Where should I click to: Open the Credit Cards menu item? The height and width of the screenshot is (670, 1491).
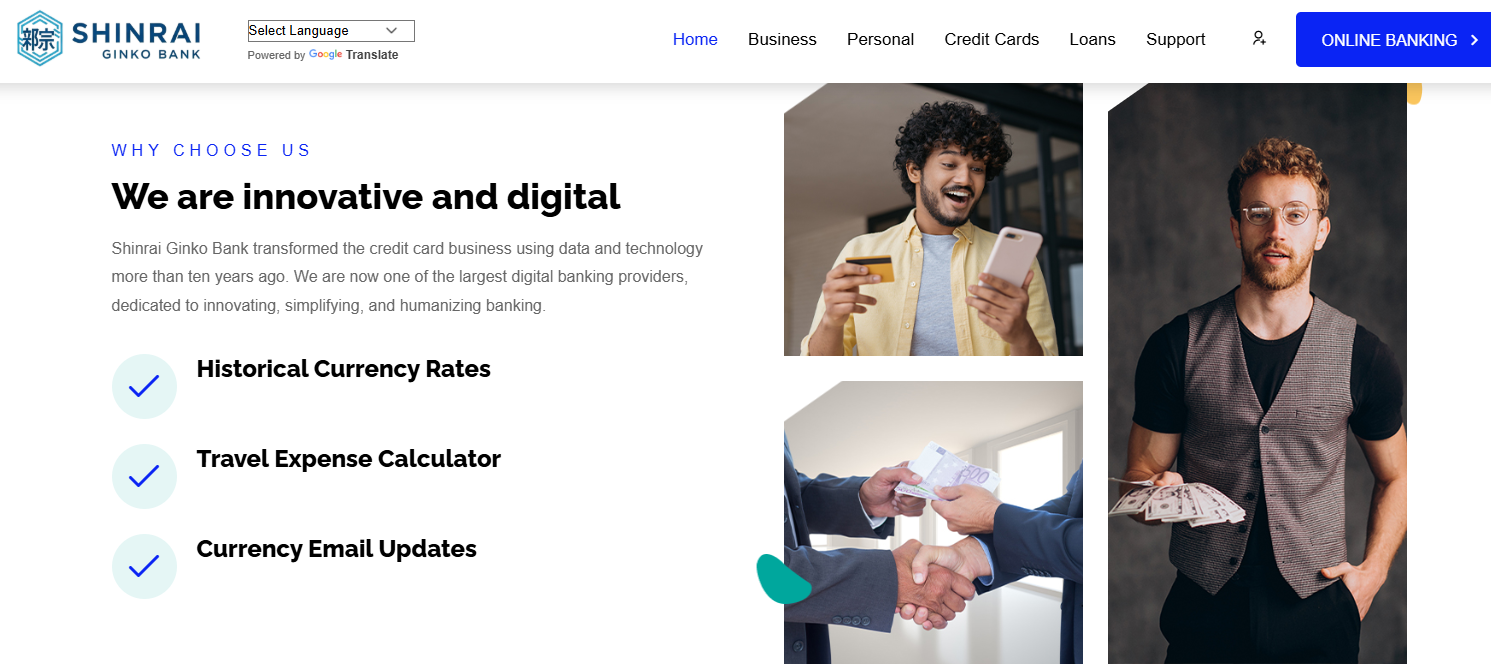tap(992, 39)
